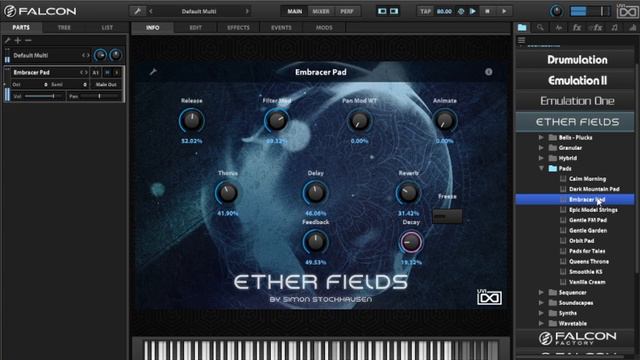Go to next multi preset arrow
The image size is (640, 360).
[x=247, y=11]
